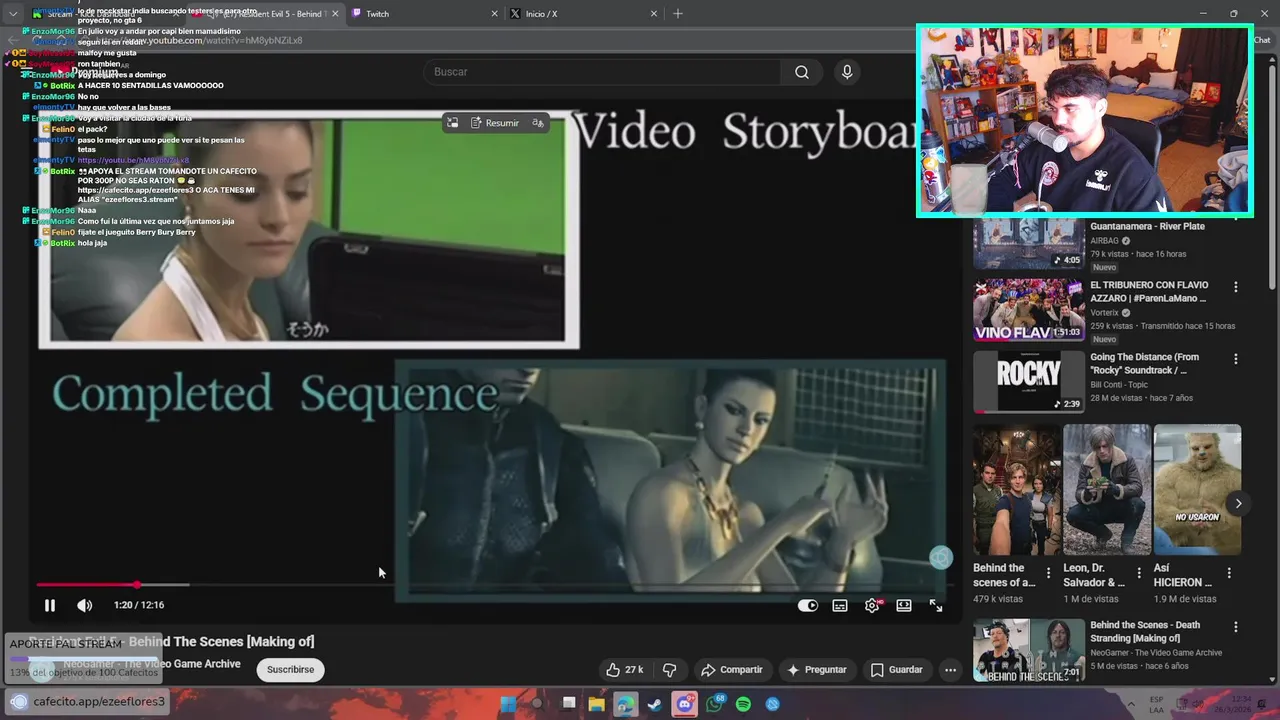Open options for El Tribunero con Flavio Azzaro
The width and height of the screenshot is (1280, 720).
click(x=1236, y=287)
